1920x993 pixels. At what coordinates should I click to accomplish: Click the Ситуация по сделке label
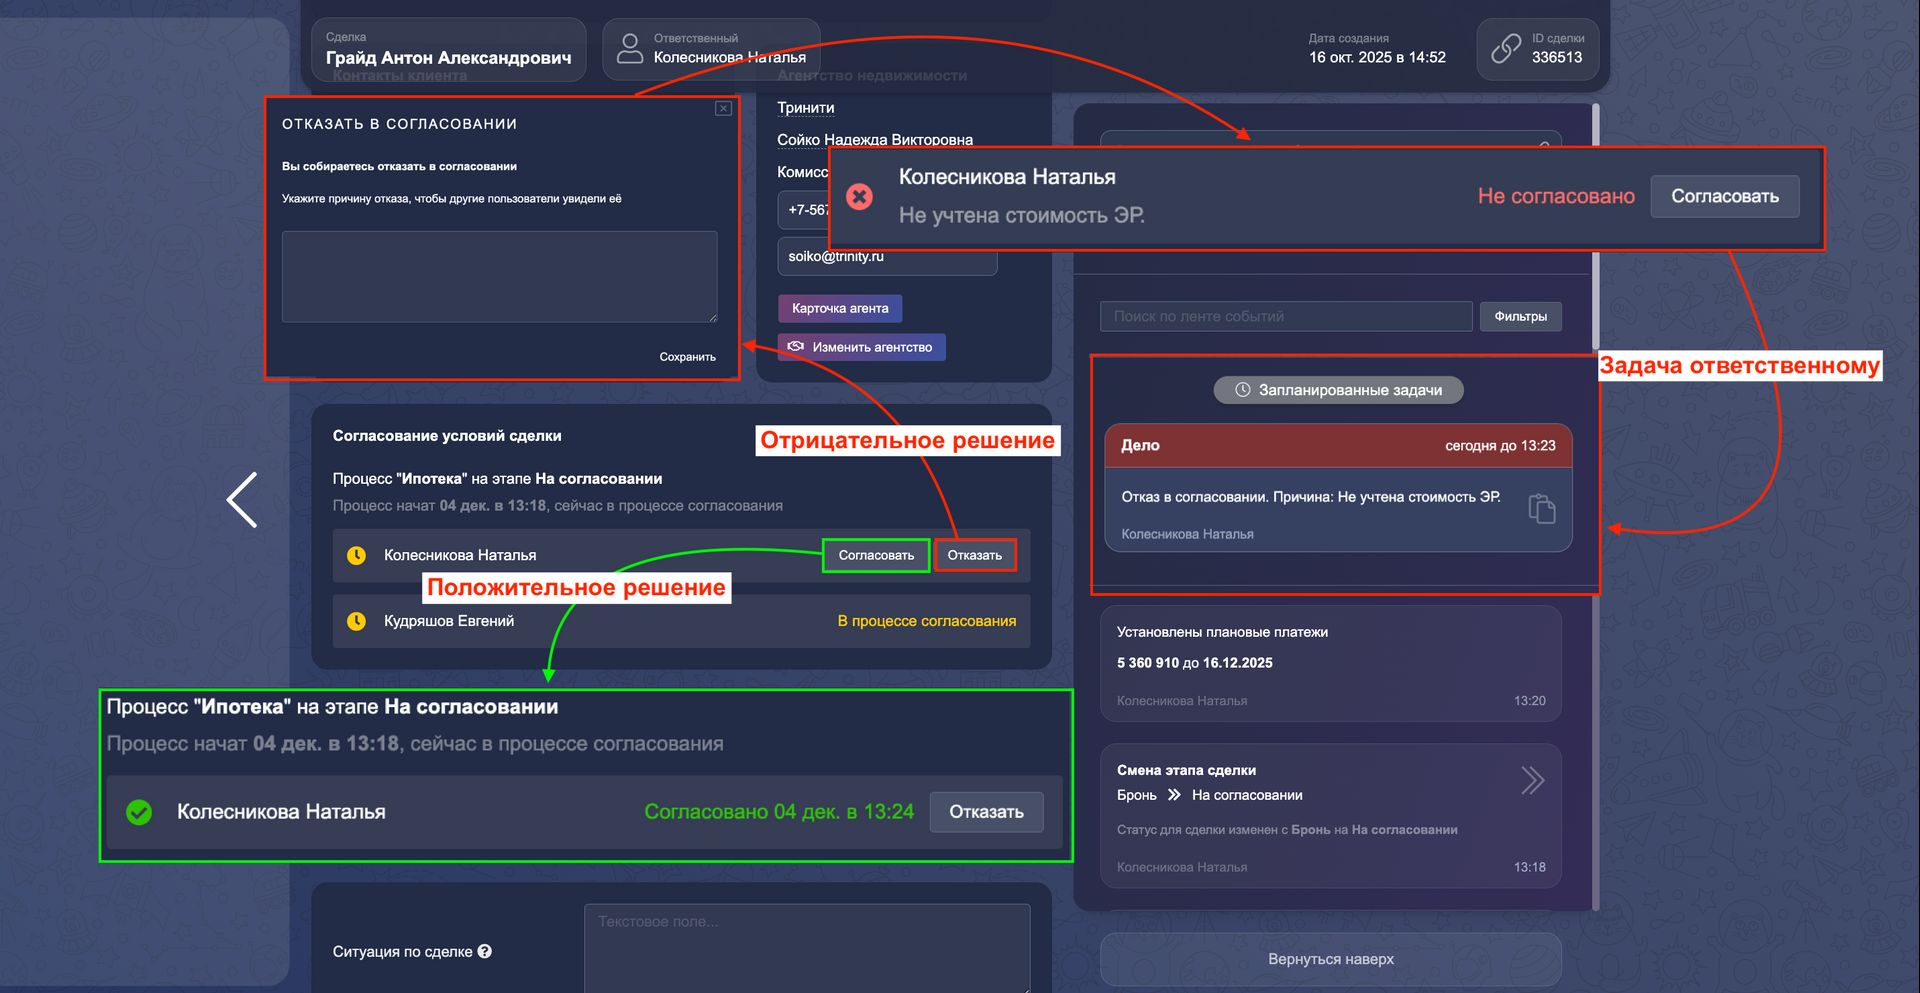[x=403, y=952]
